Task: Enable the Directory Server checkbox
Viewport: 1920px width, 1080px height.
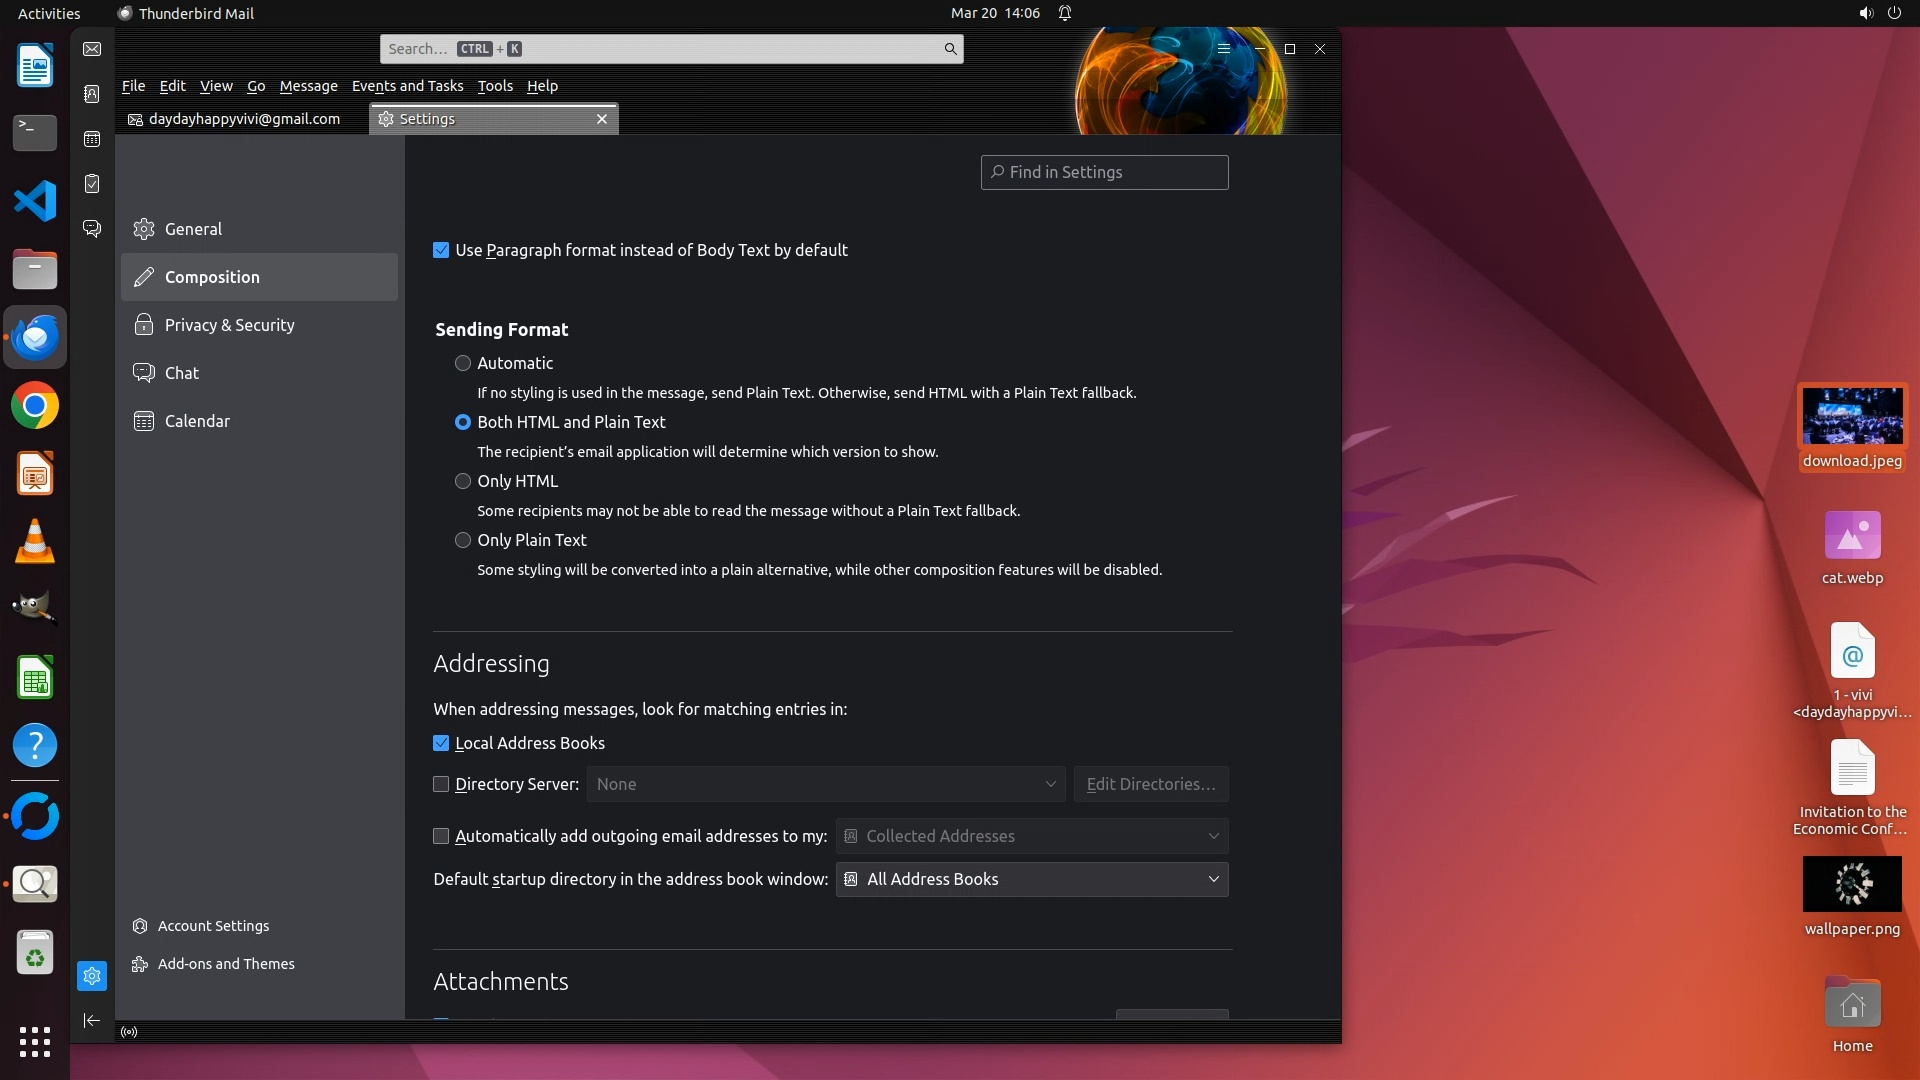Action: [x=441, y=784]
